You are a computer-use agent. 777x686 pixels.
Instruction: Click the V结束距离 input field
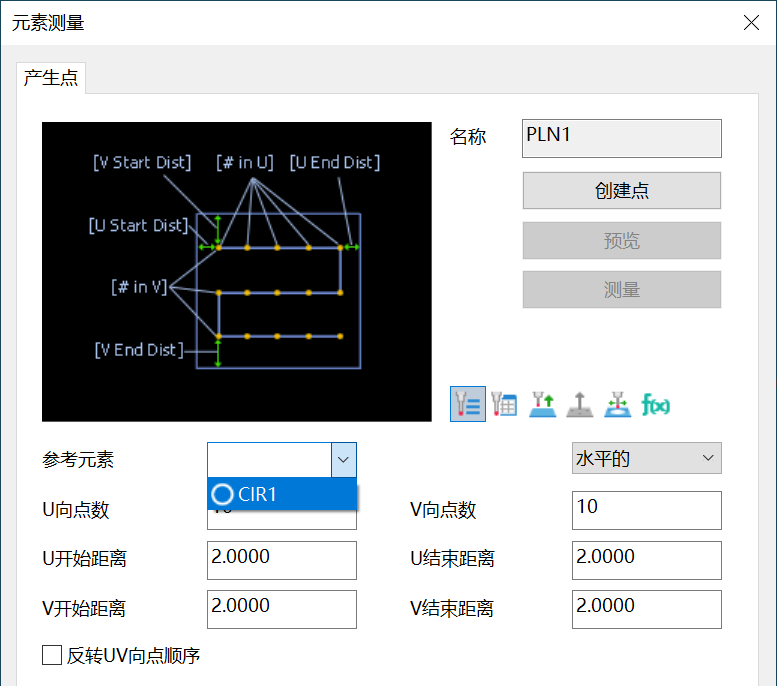[646, 609]
